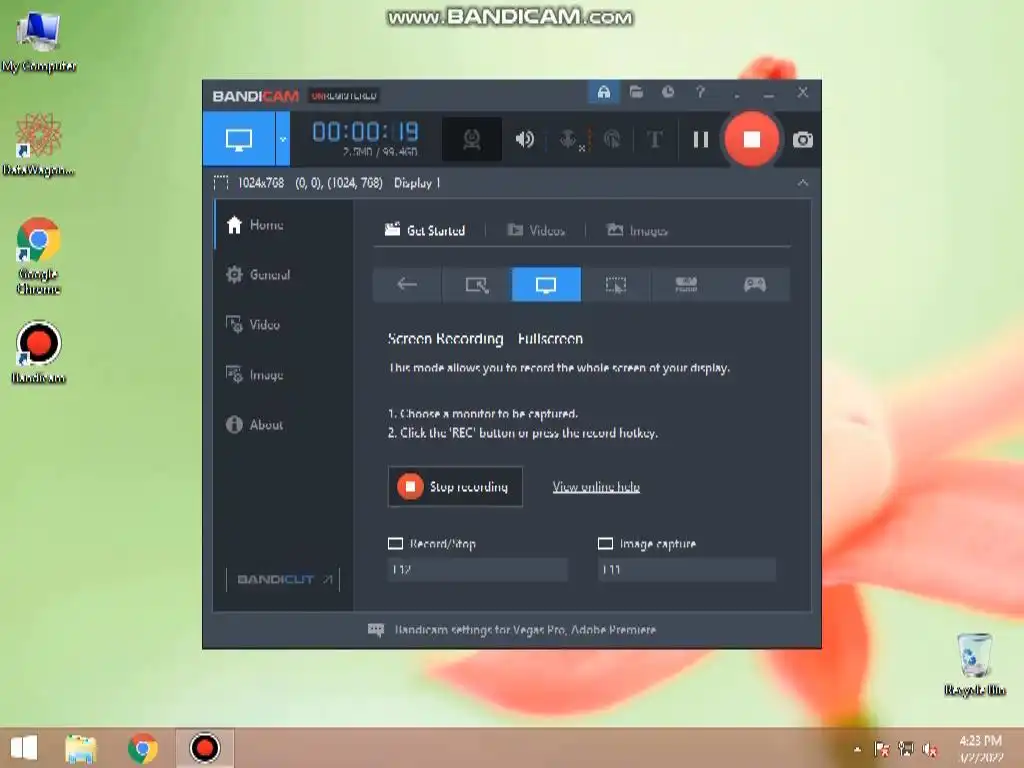Collapse the panel with the chevron up

[x=803, y=183]
